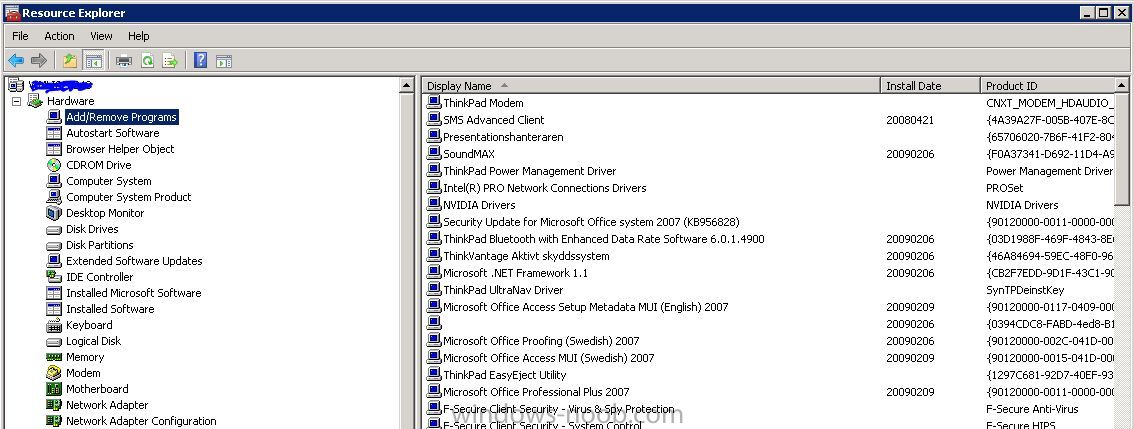Select Computer System Product node
The width and height of the screenshot is (1134, 429).
(129, 197)
